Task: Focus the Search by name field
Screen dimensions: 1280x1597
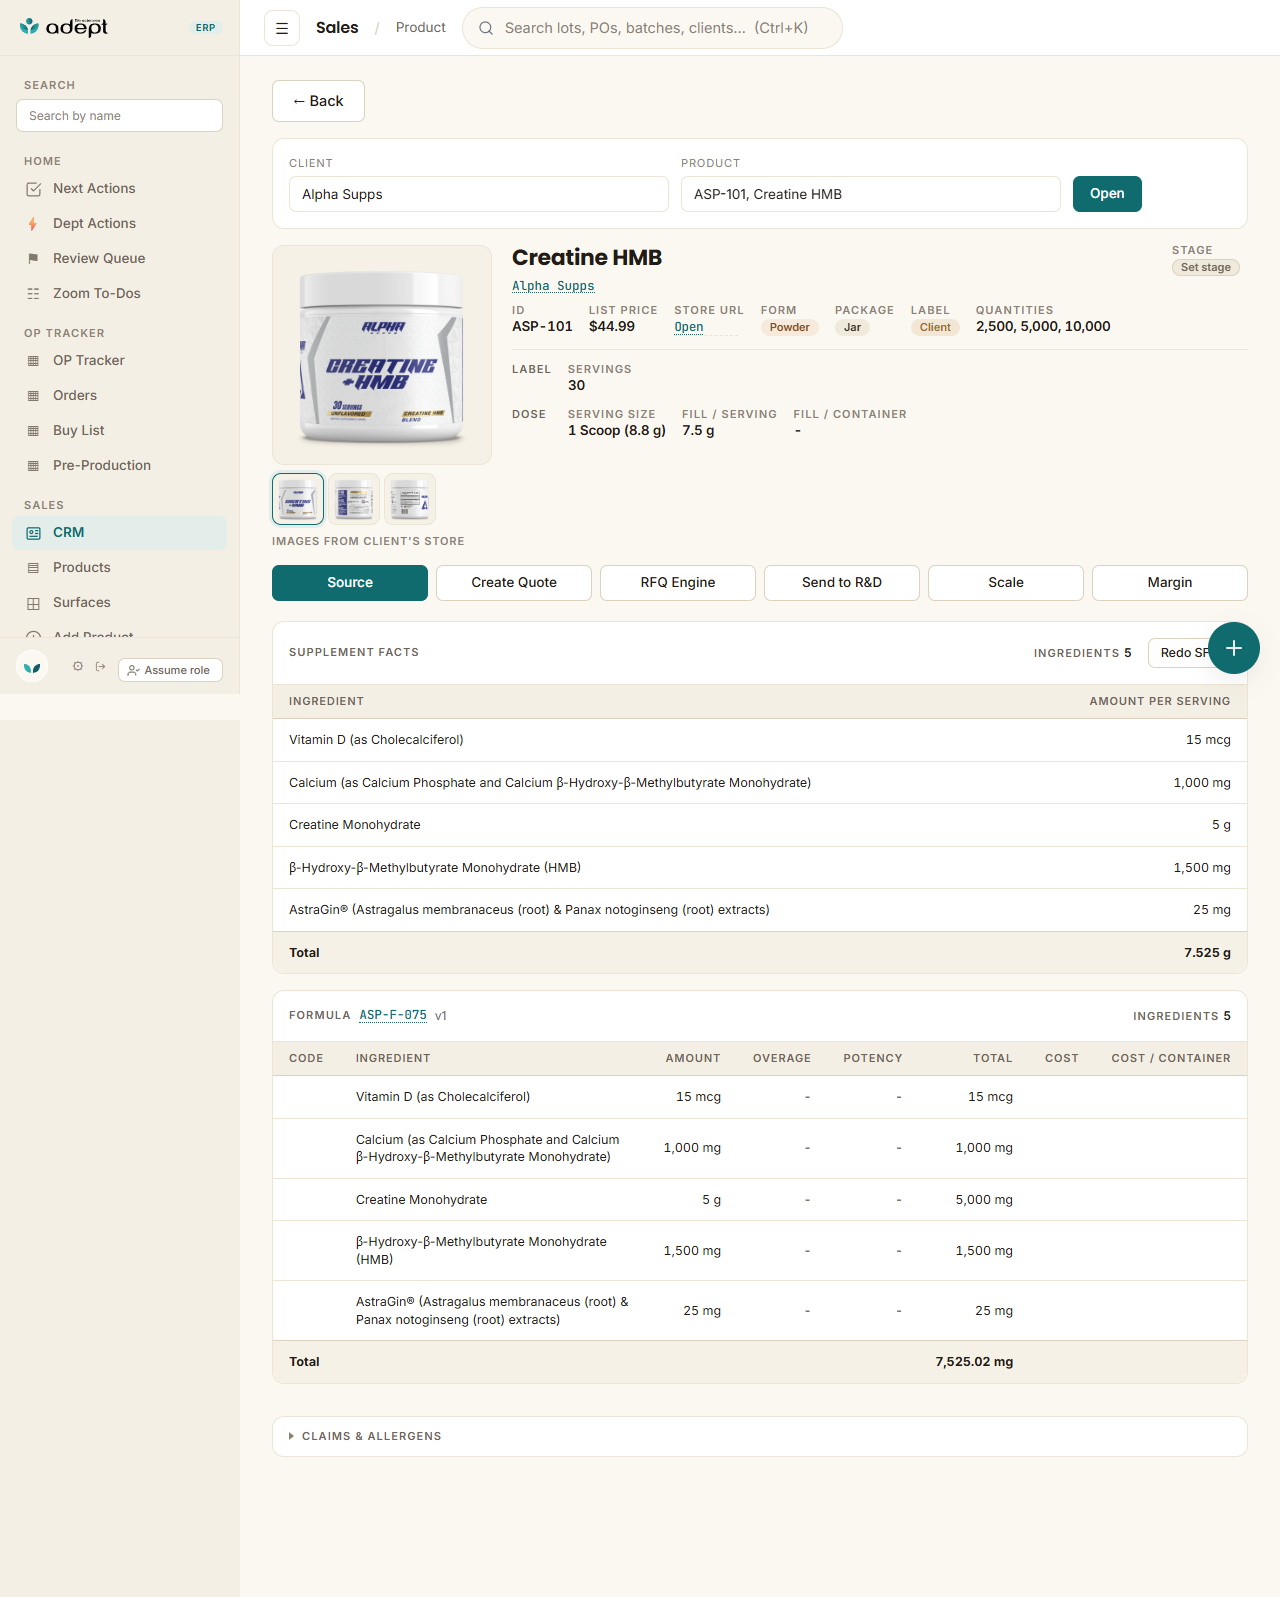Action: pyautogui.click(x=120, y=115)
